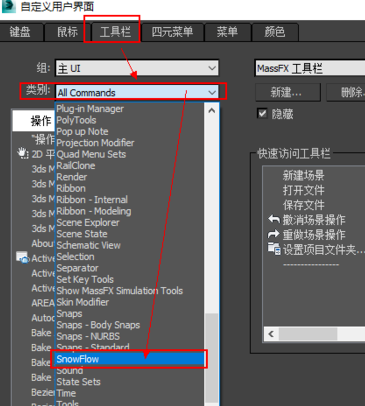365x406 pixels.
Task: Choose Snaps - NURBS category
Action: [x=88, y=336]
